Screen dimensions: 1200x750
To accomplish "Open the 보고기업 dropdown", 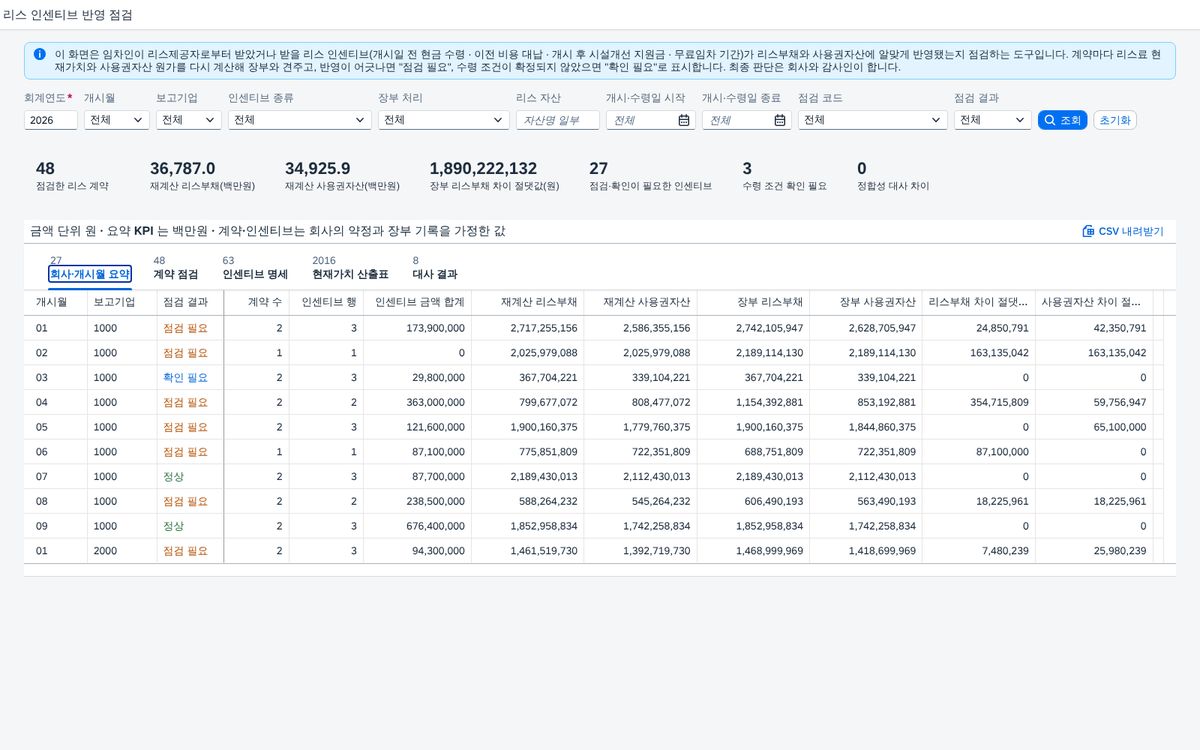I will 189,120.
